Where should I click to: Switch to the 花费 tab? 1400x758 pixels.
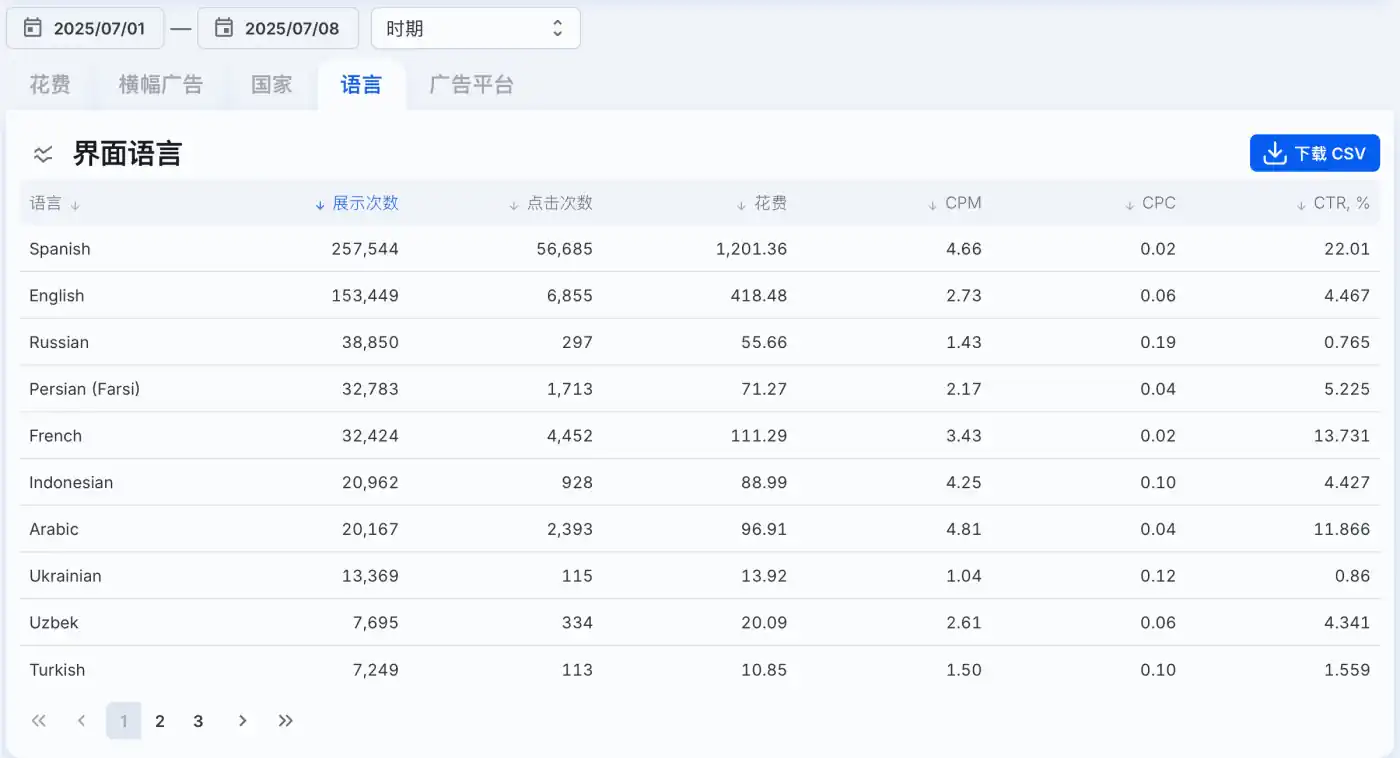(x=50, y=85)
